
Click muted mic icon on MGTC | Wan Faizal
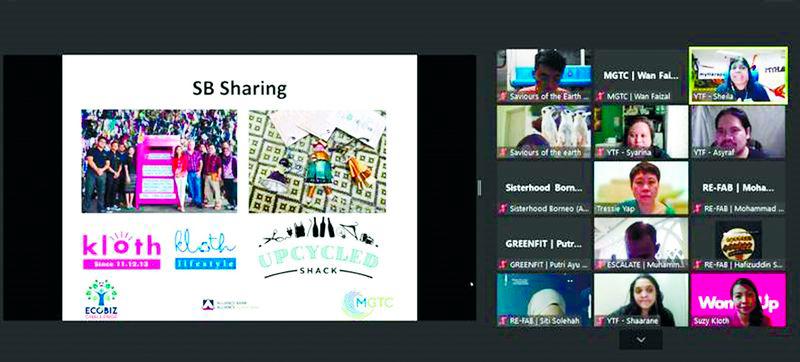click(601, 96)
